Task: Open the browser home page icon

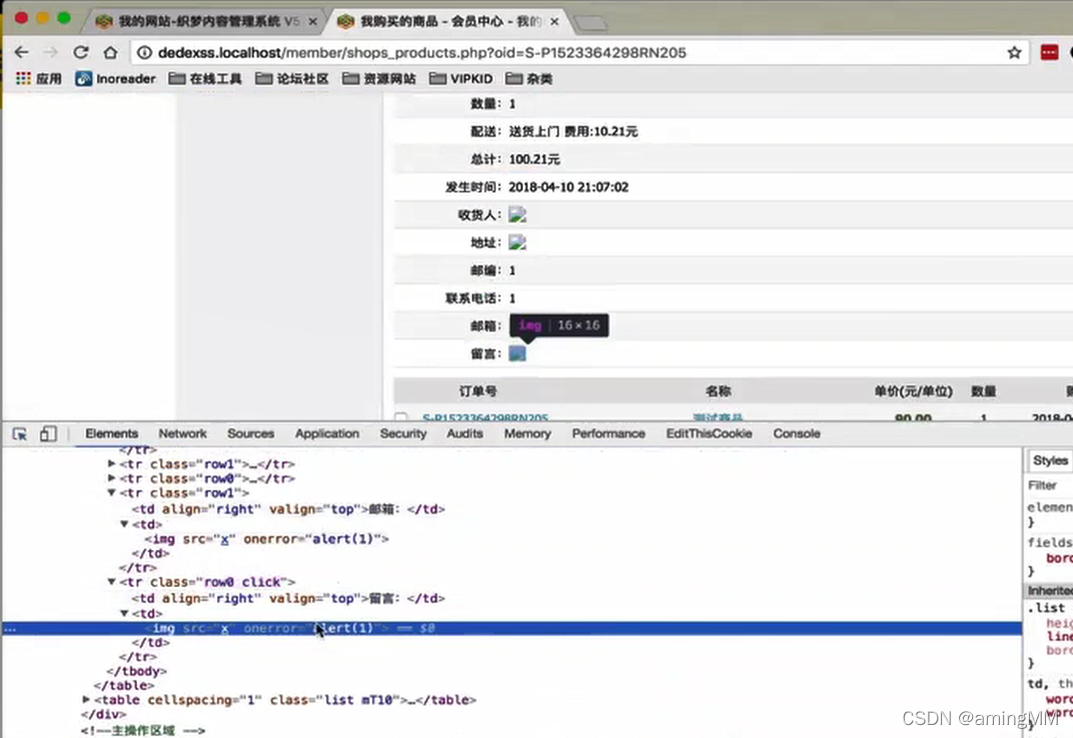Action: (110, 52)
